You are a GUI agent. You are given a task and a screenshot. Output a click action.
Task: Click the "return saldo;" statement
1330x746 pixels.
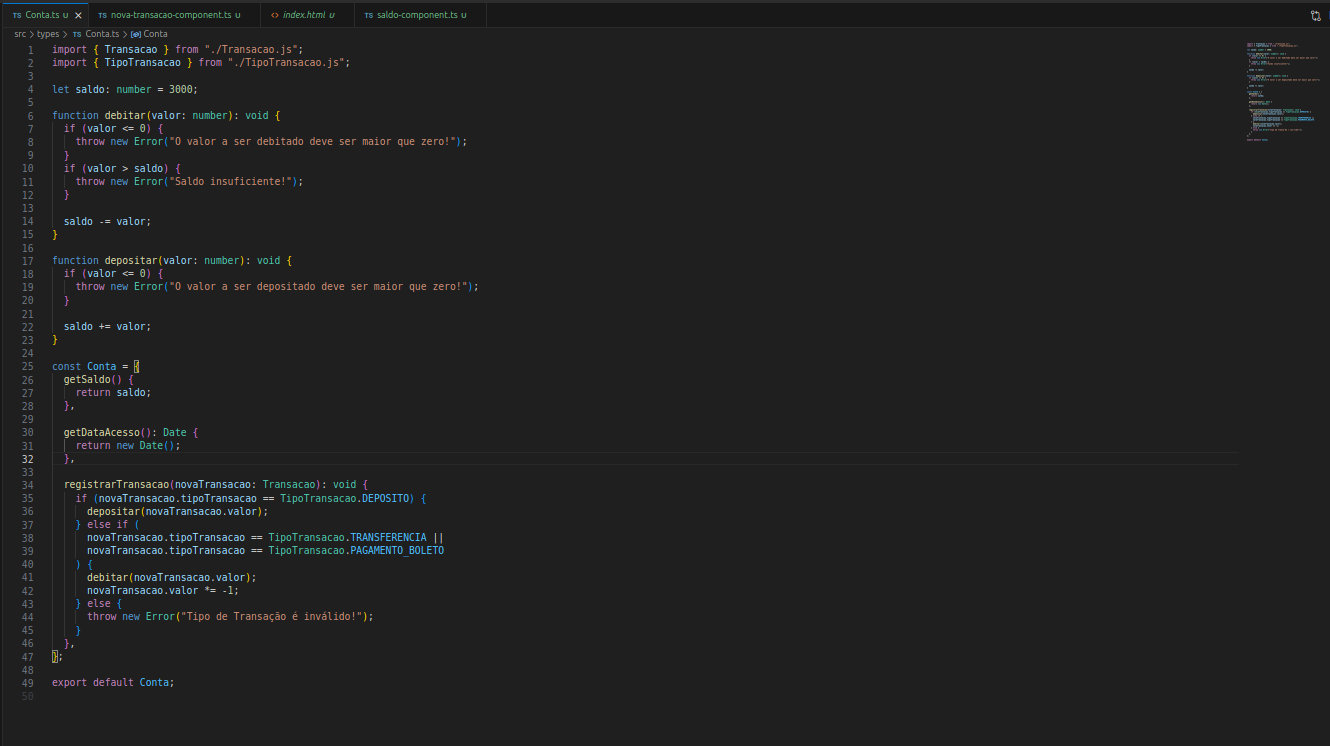113,392
